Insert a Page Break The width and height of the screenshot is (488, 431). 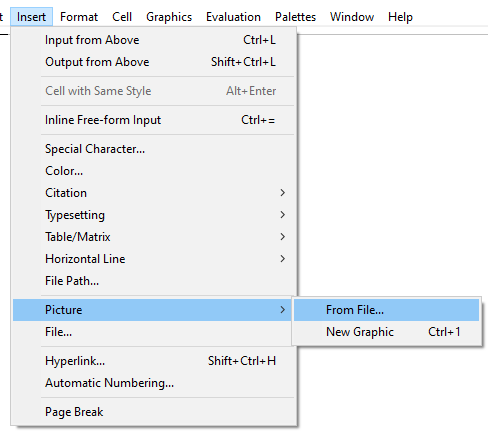tap(154, 412)
